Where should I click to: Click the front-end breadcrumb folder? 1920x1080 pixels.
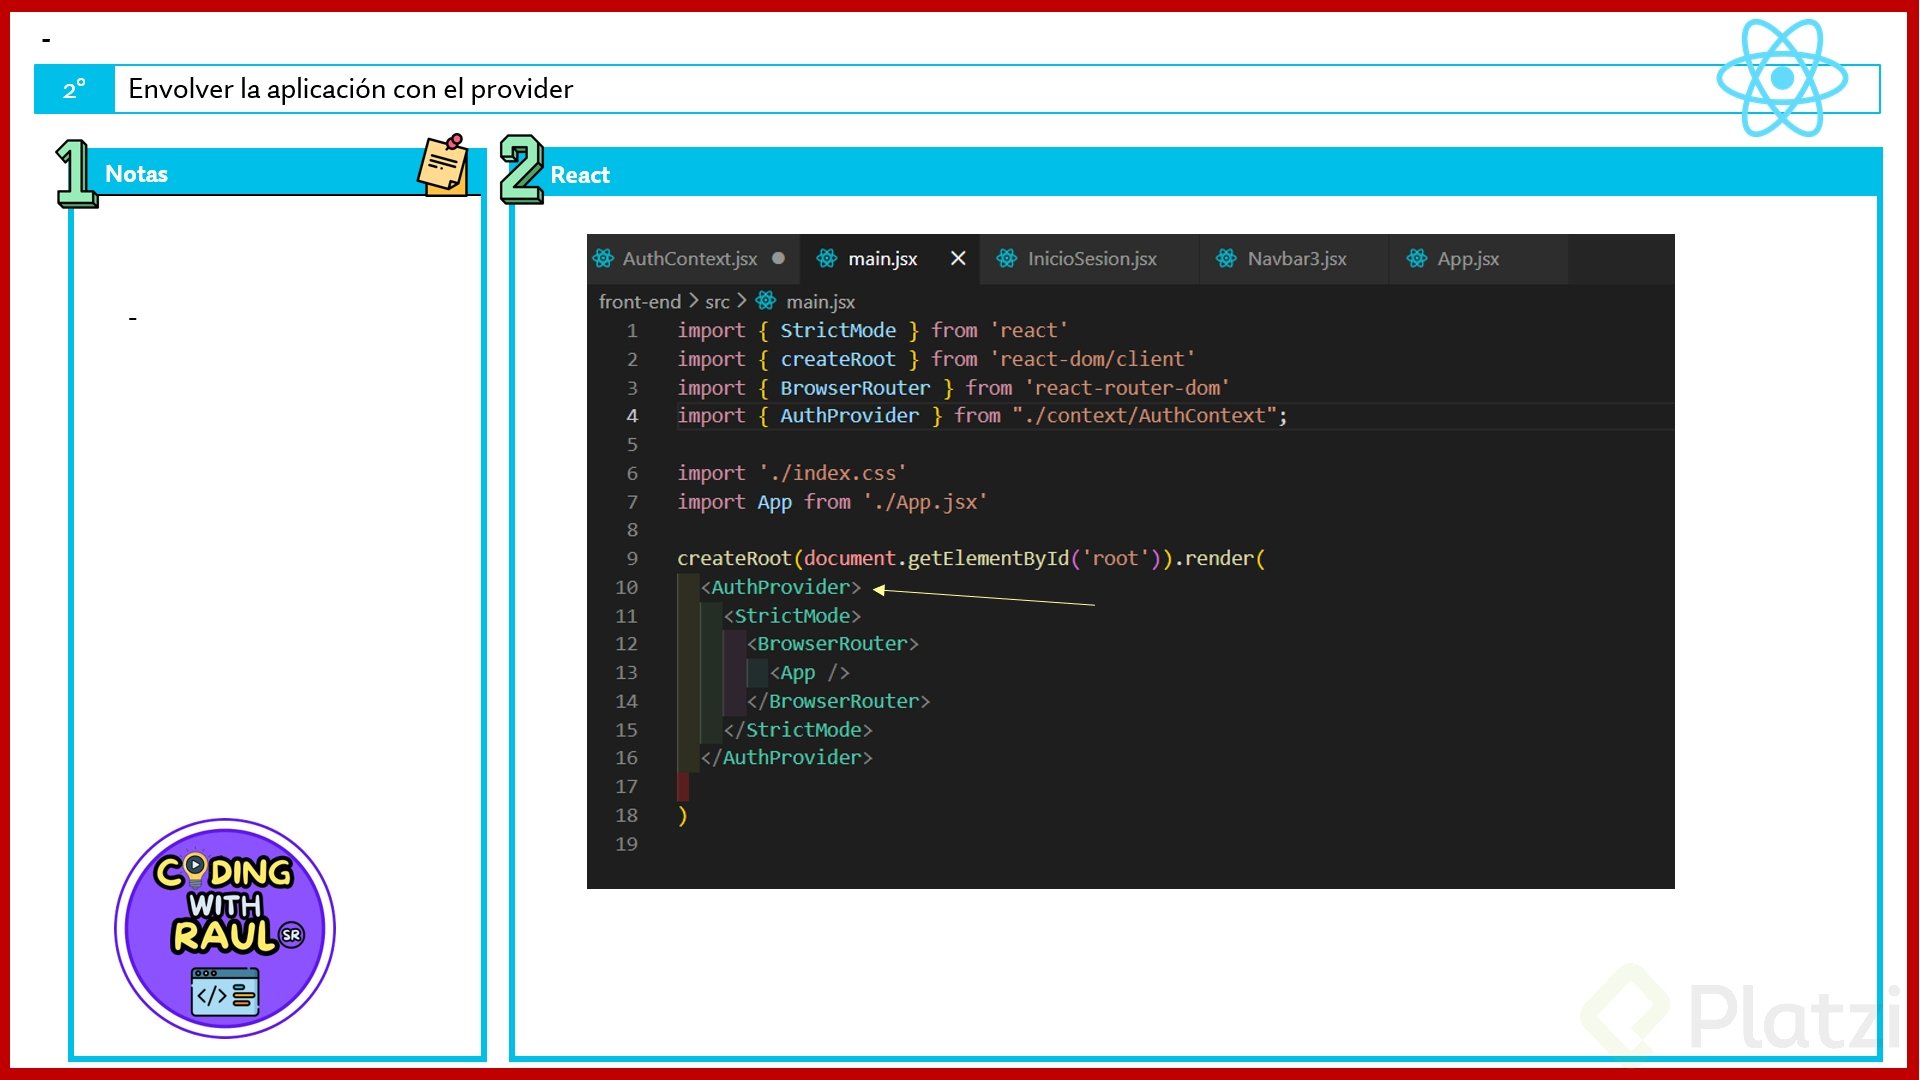(x=639, y=302)
